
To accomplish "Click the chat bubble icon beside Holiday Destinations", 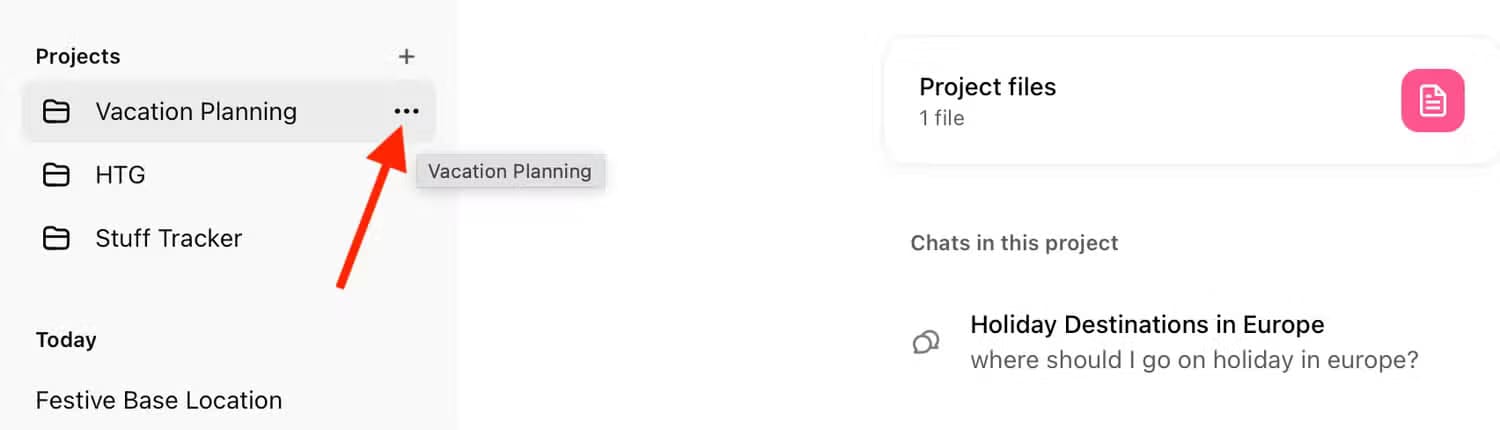I will coord(926,342).
